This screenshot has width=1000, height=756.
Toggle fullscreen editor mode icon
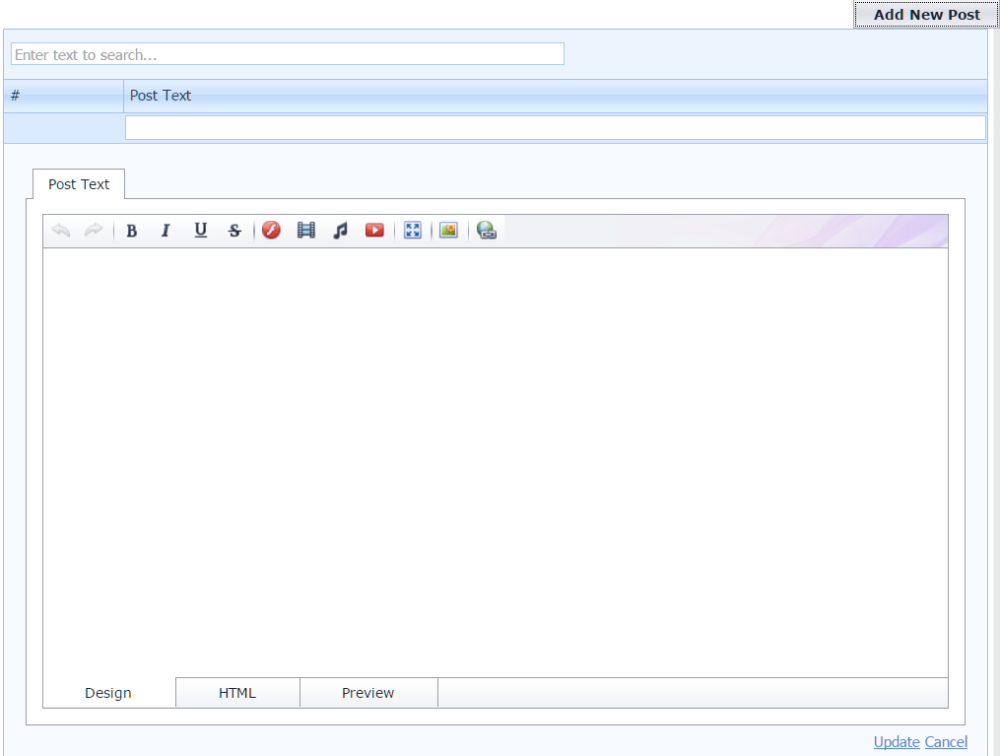click(x=413, y=230)
